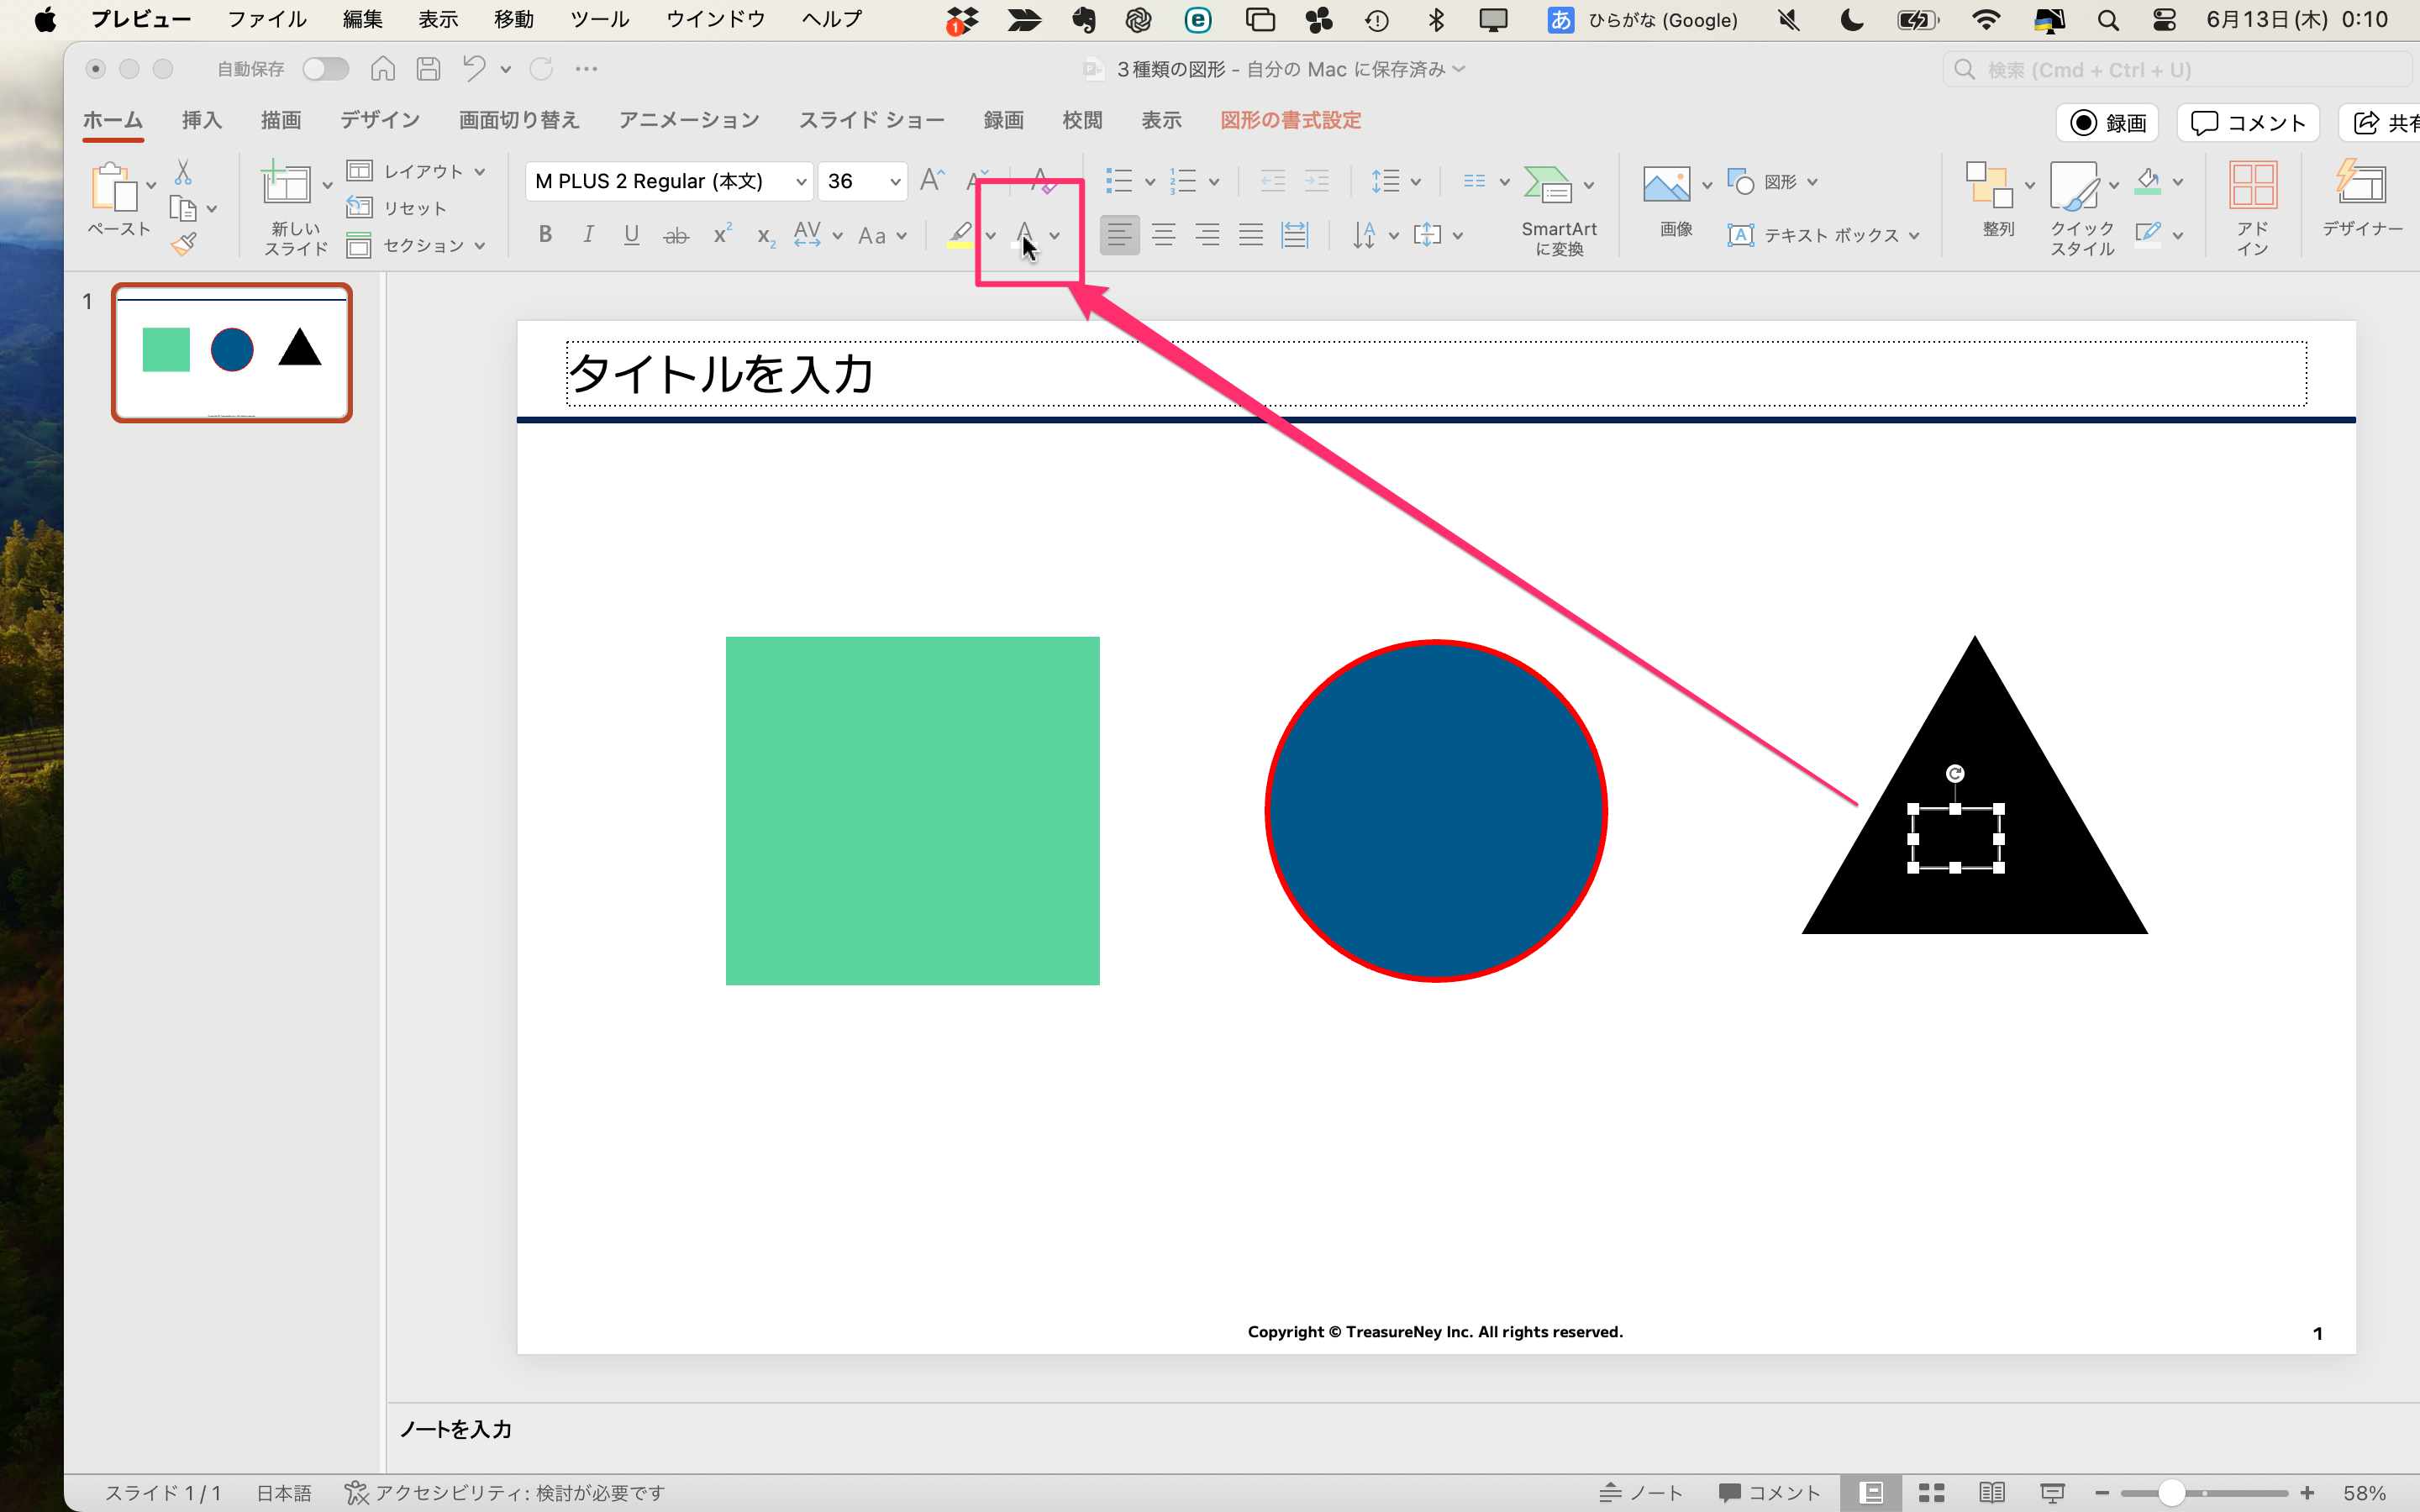
Task: Open the font name dropdown
Action: (801, 181)
